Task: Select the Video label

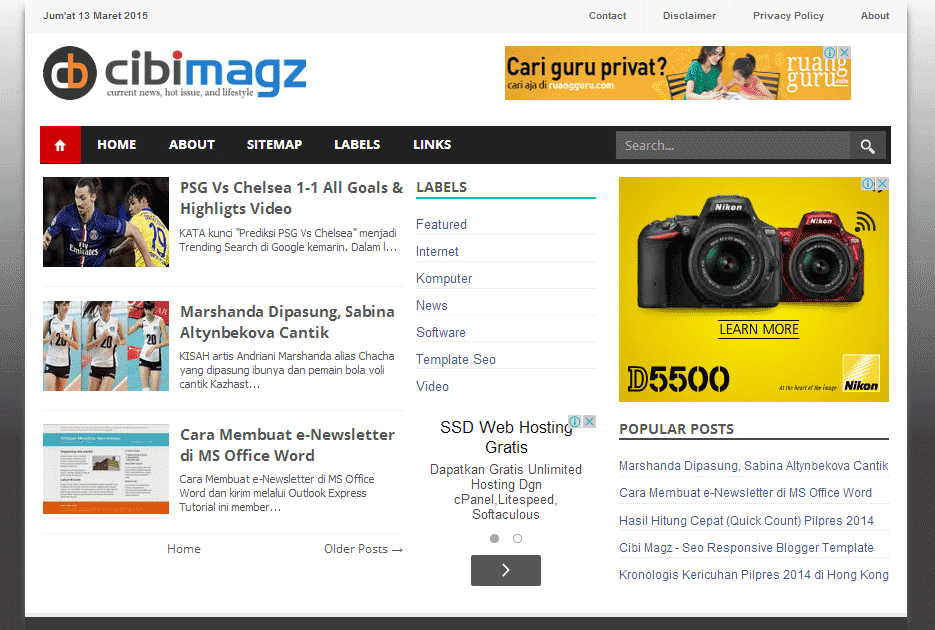Action: pos(432,386)
